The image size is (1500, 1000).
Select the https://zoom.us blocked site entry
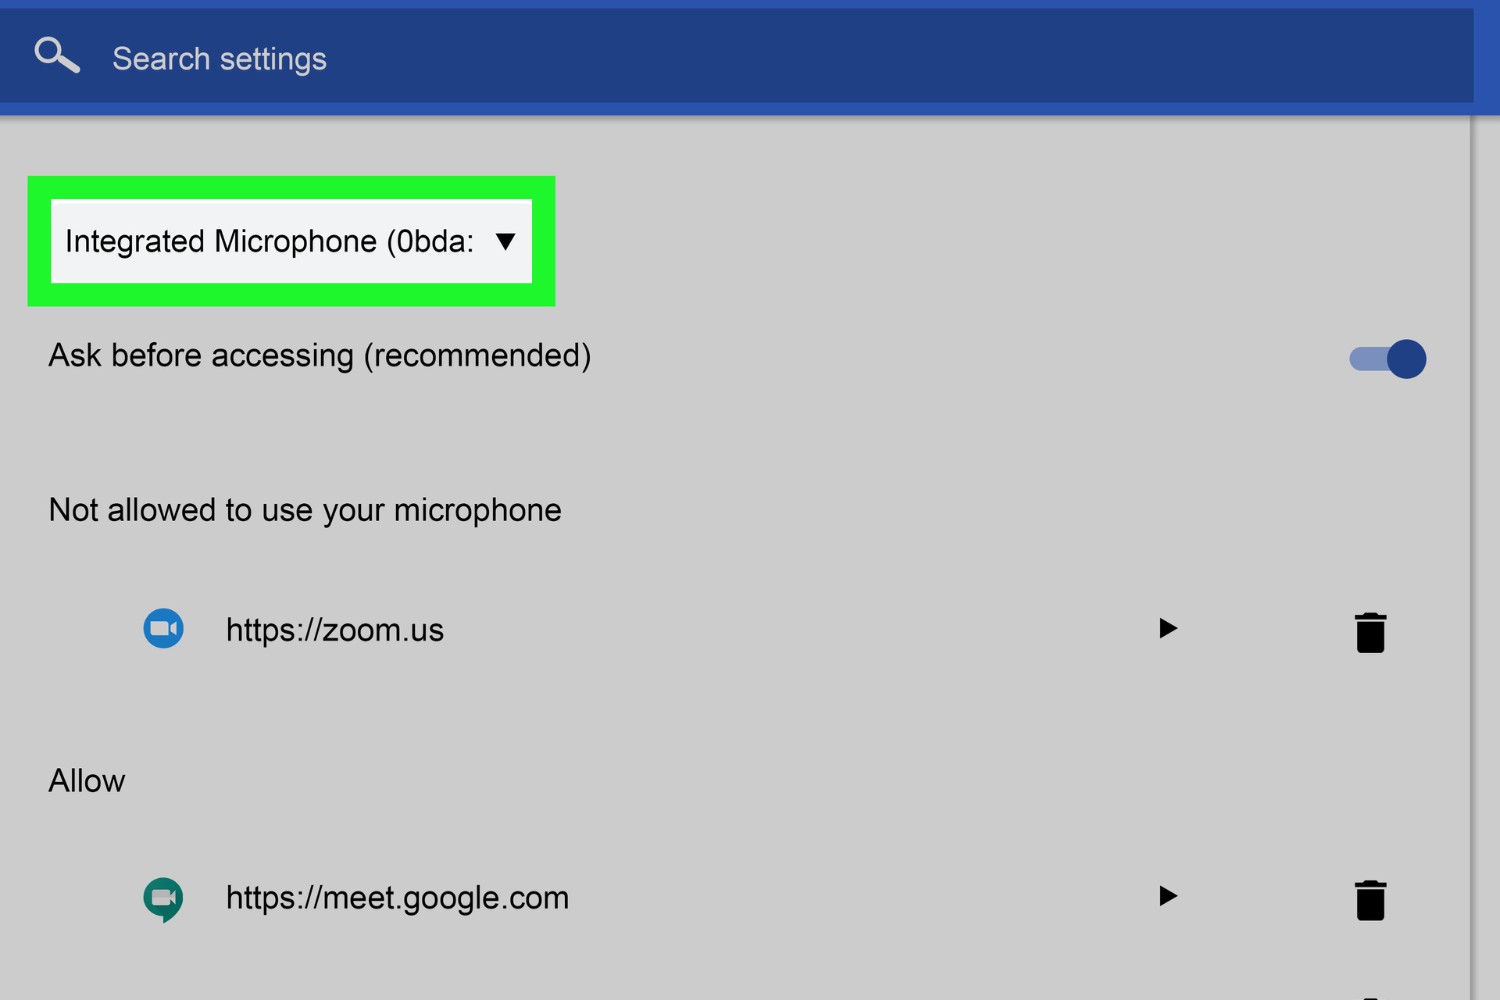(335, 630)
